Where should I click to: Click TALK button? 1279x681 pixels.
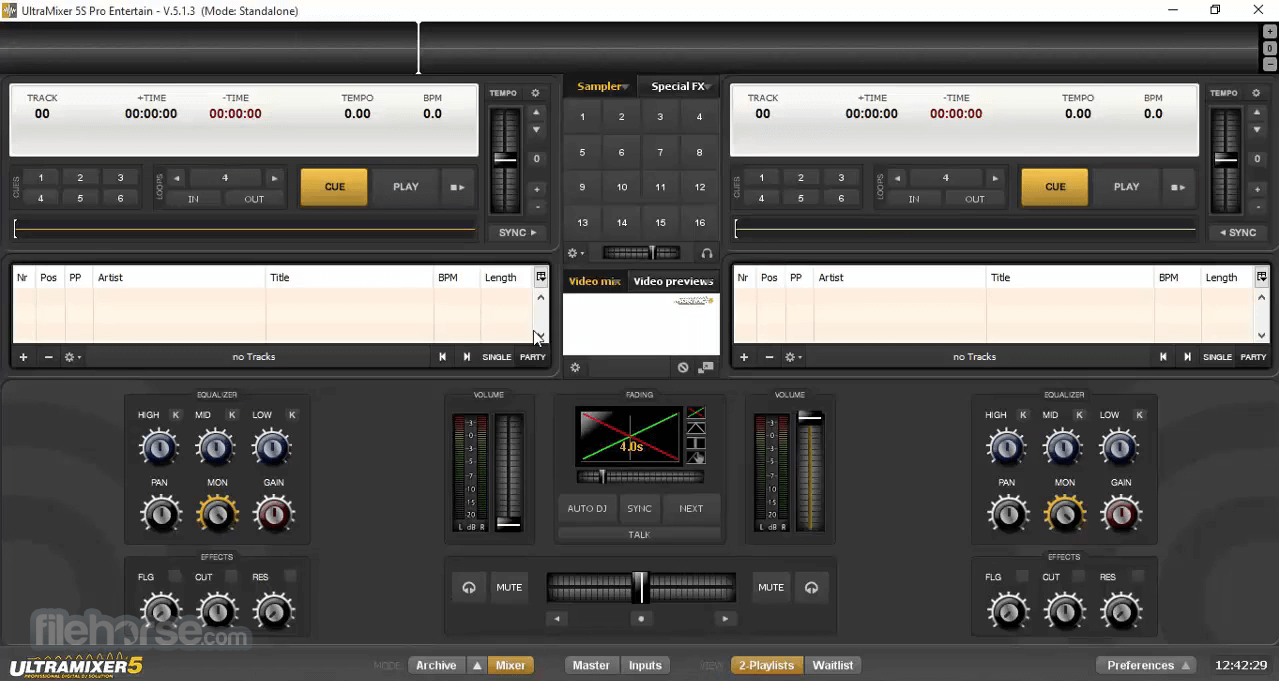pyautogui.click(x=639, y=535)
